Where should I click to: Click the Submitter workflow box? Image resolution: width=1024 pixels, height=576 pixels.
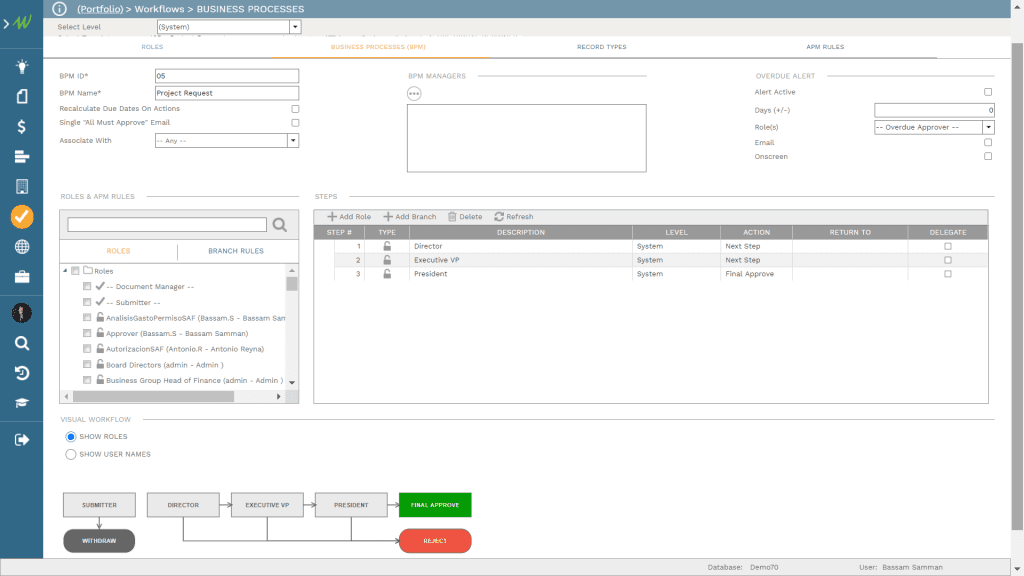tap(99, 505)
